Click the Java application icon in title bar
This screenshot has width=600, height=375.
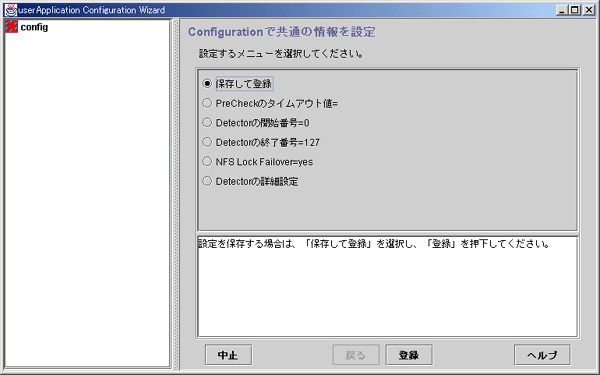click(10, 10)
